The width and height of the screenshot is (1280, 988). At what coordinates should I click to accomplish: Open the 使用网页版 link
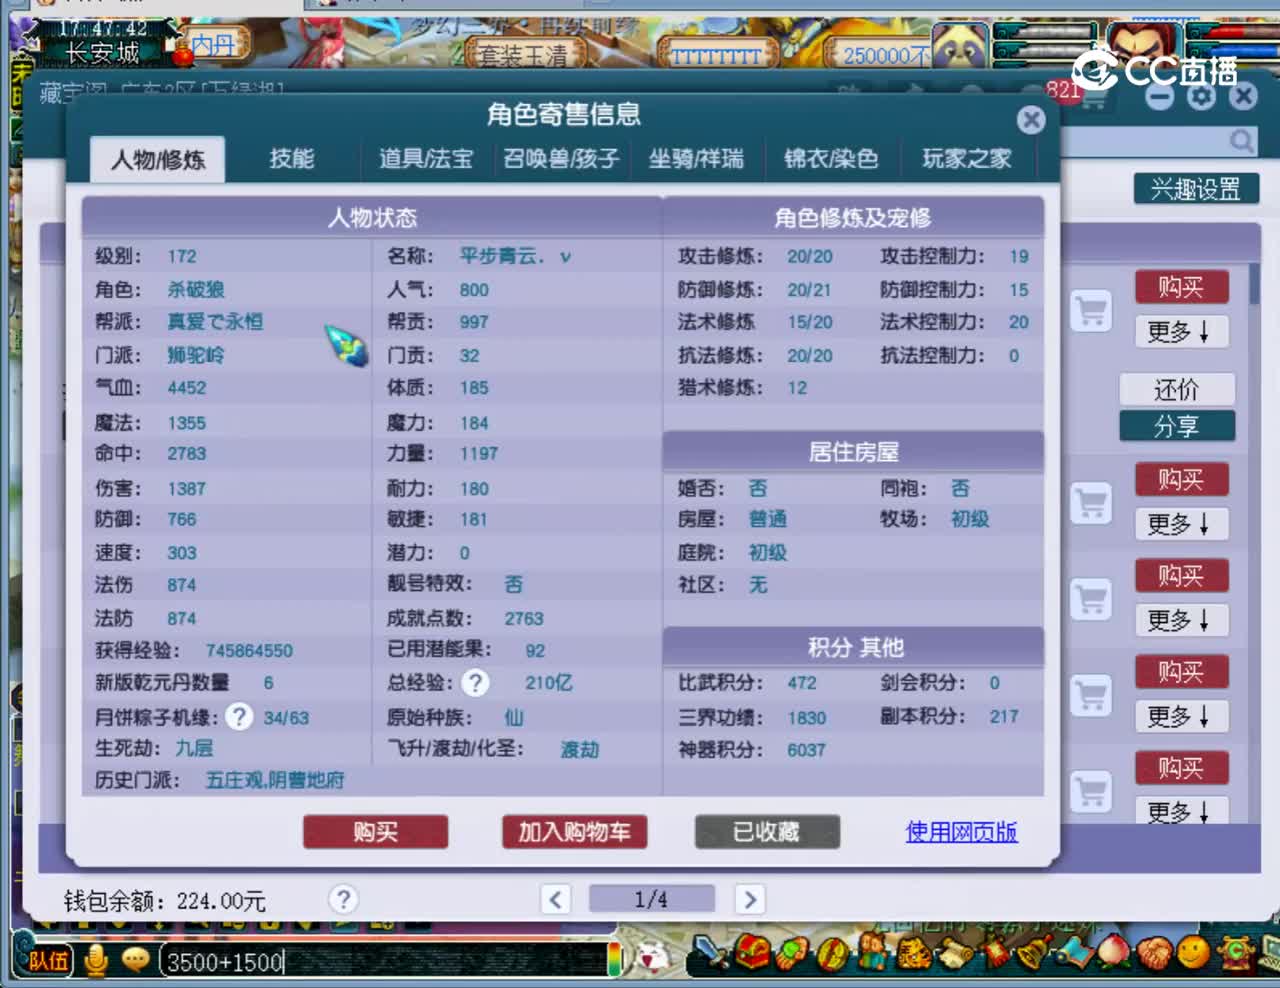click(x=961, y=832)
